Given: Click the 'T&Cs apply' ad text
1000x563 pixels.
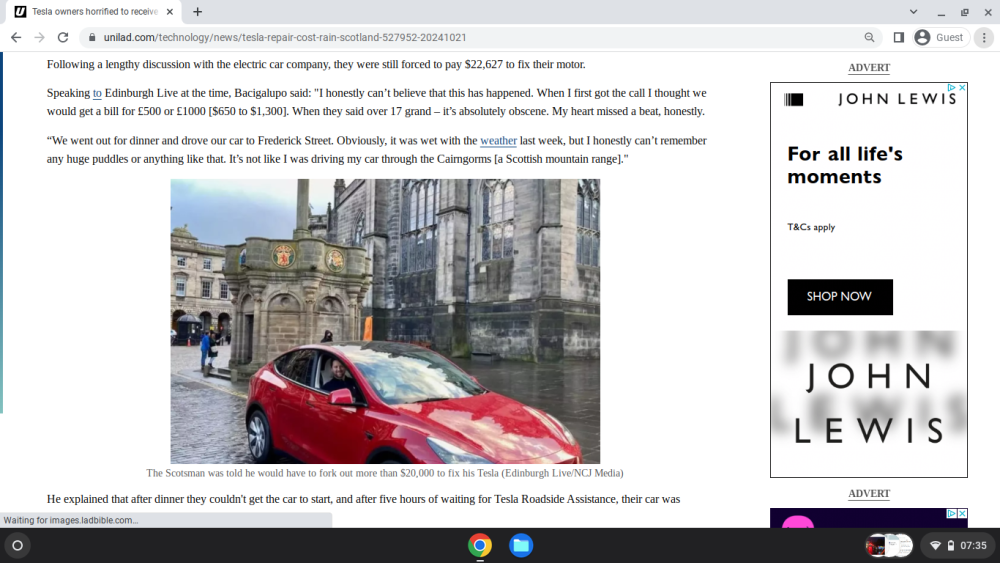Looking at the screenshot, I should 811,227.
